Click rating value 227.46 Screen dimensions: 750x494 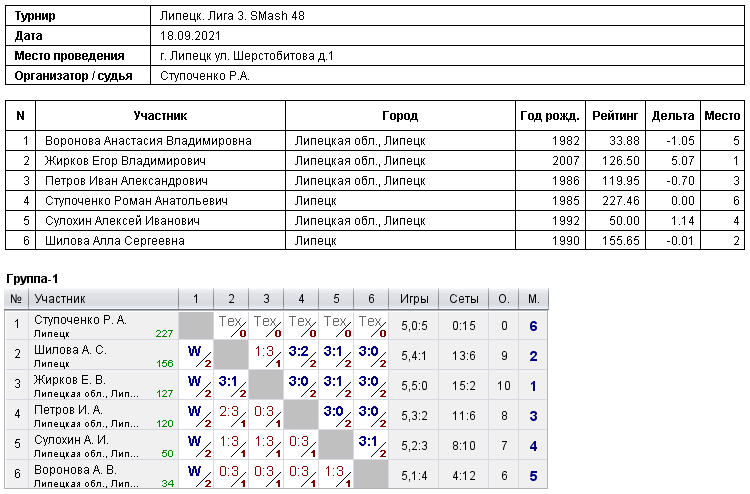620,201
